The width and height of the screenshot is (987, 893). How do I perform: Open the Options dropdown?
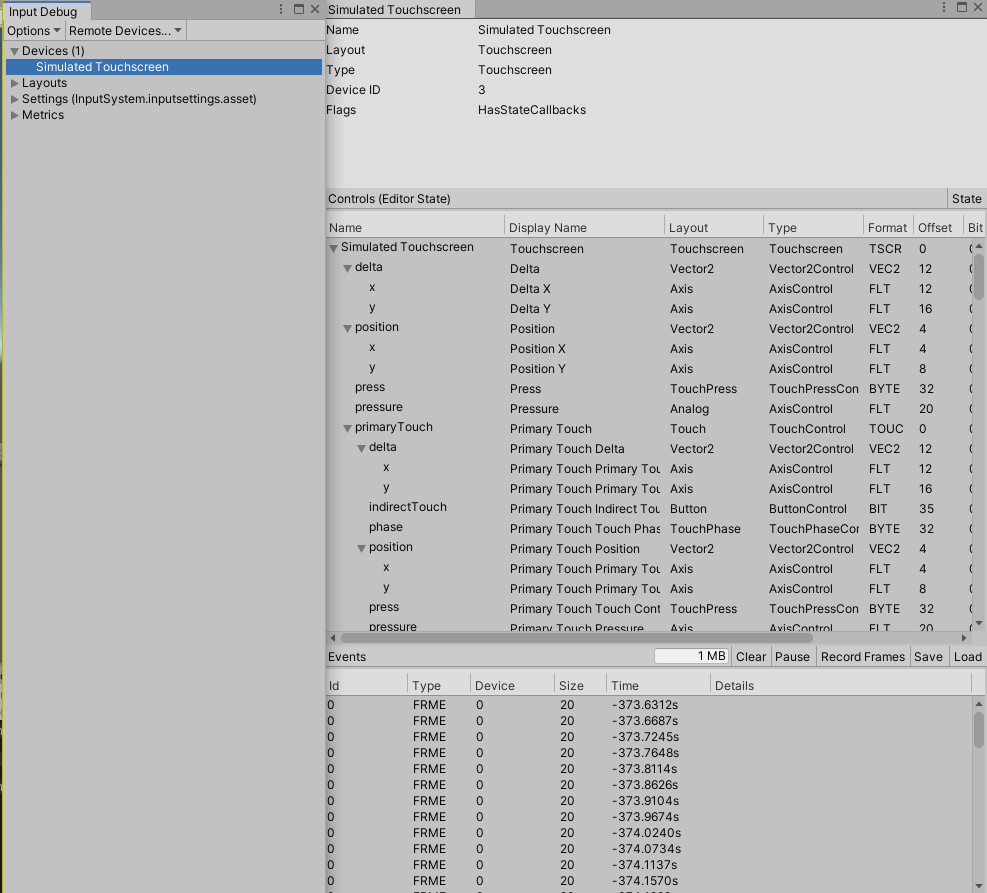point(34,31)
